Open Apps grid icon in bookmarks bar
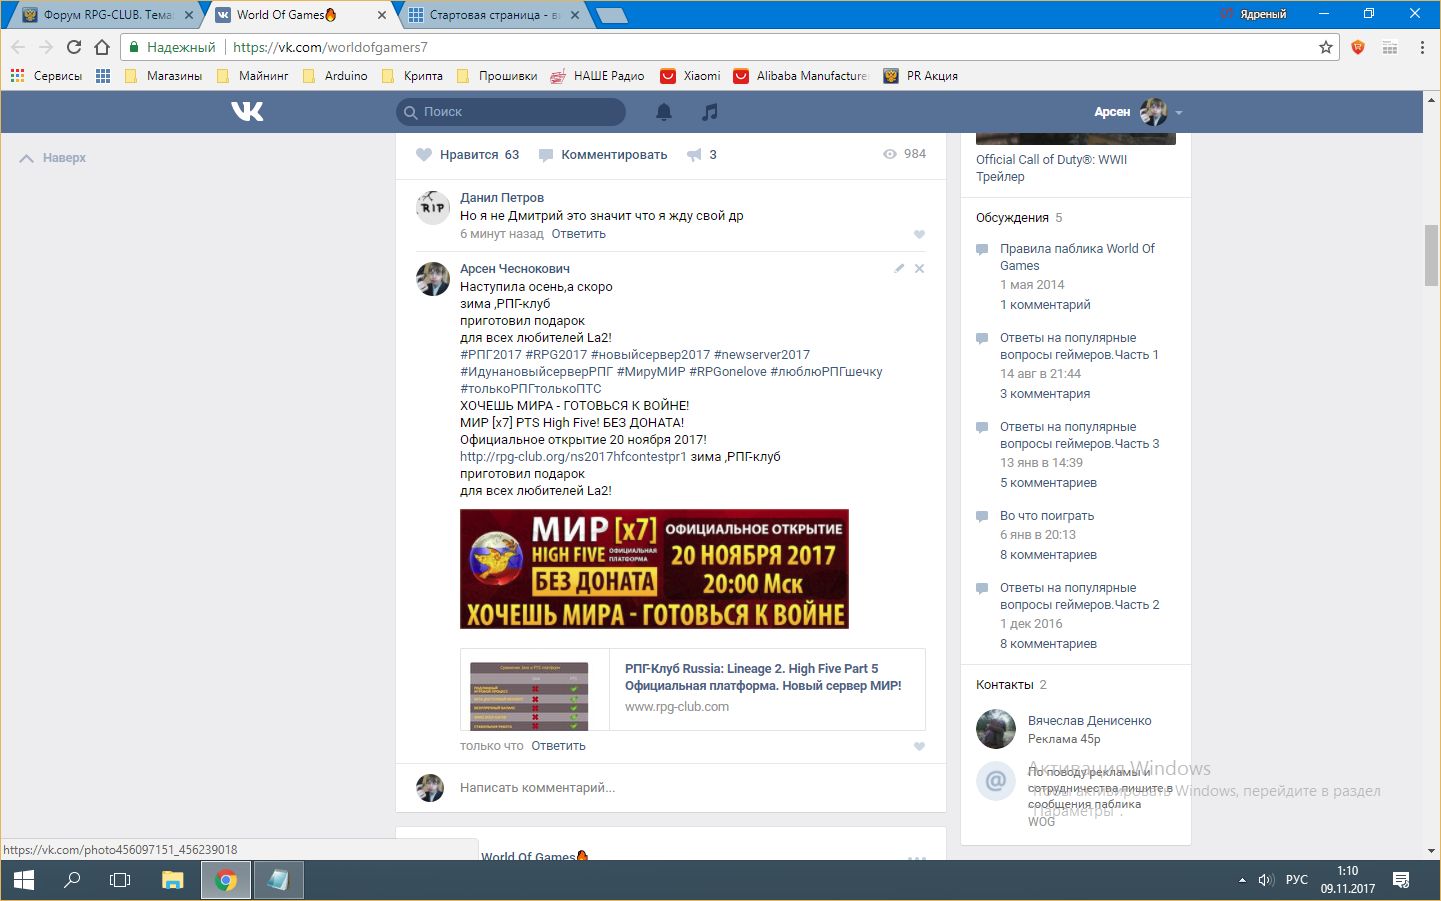 point(103,76)
